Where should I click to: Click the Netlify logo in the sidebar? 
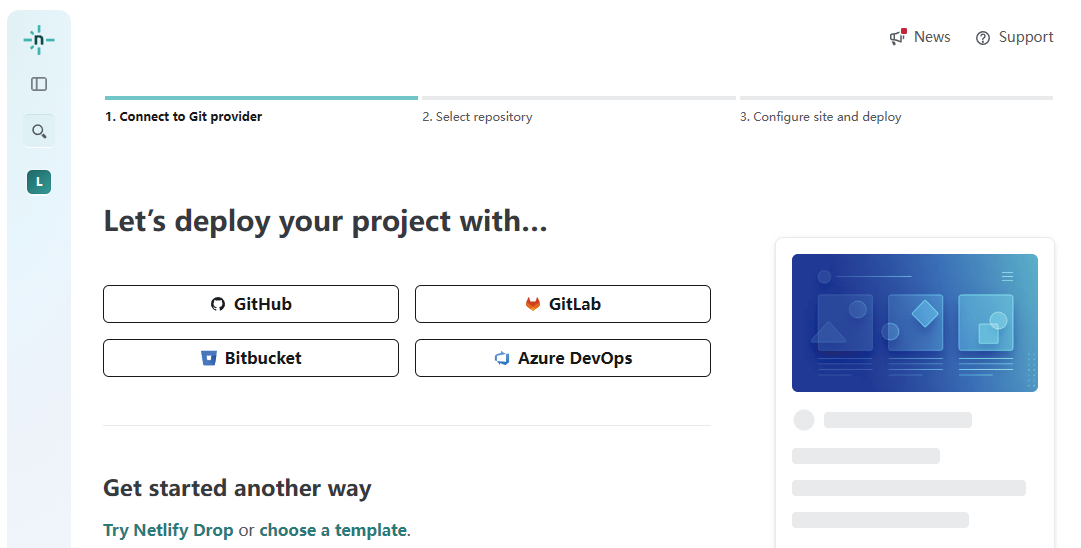(39, 40)
